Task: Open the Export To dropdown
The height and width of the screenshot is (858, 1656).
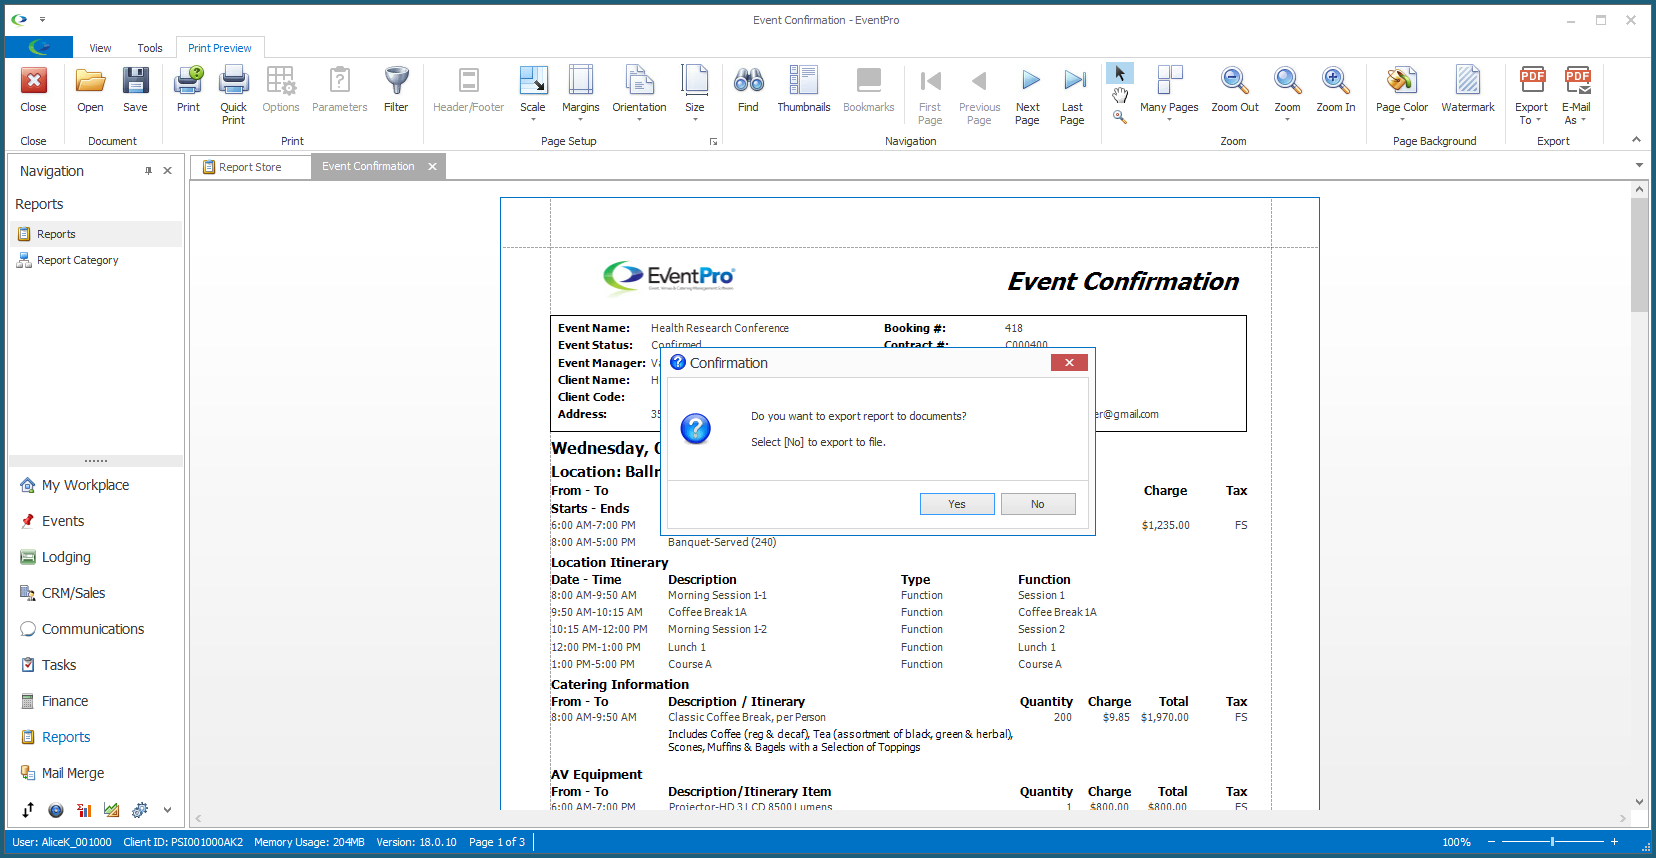Action: (1531, 95)
